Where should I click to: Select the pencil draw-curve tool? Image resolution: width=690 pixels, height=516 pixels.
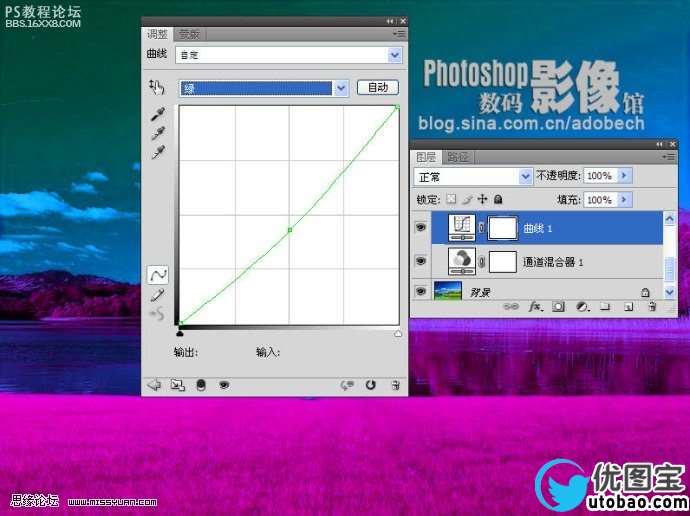click(158, 295)
